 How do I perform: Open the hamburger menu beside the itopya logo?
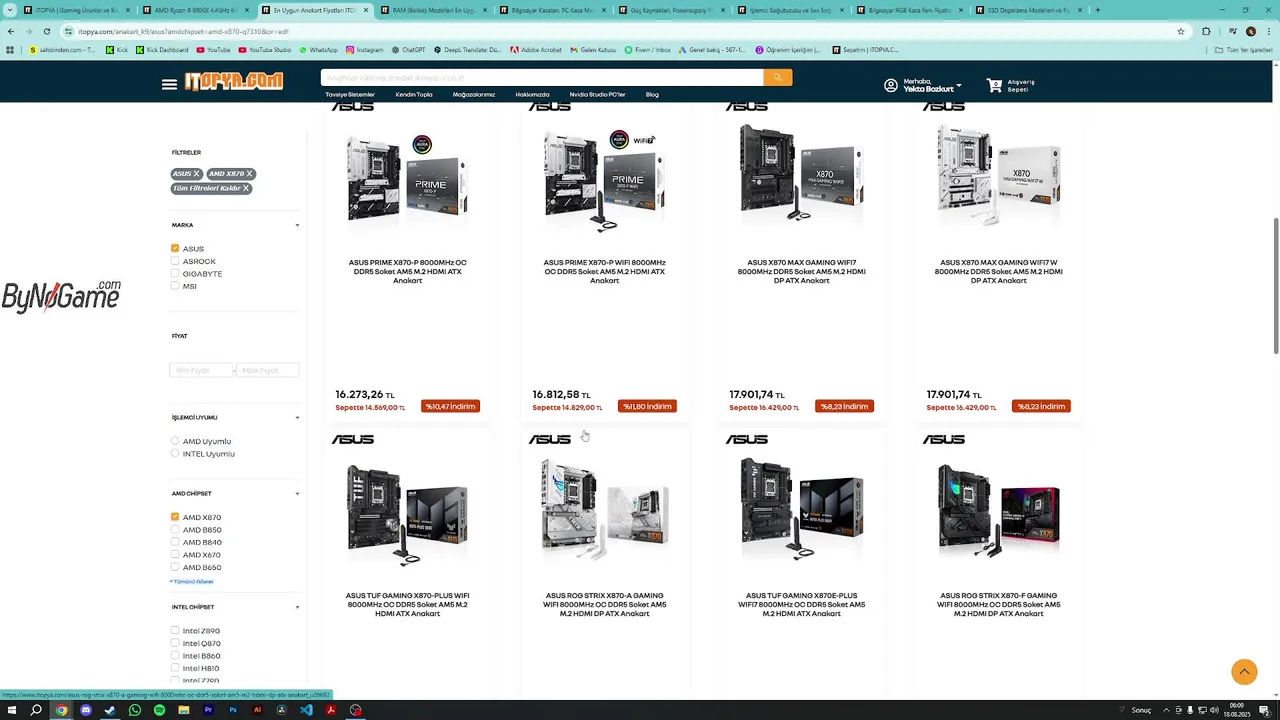tap(169, 84)
